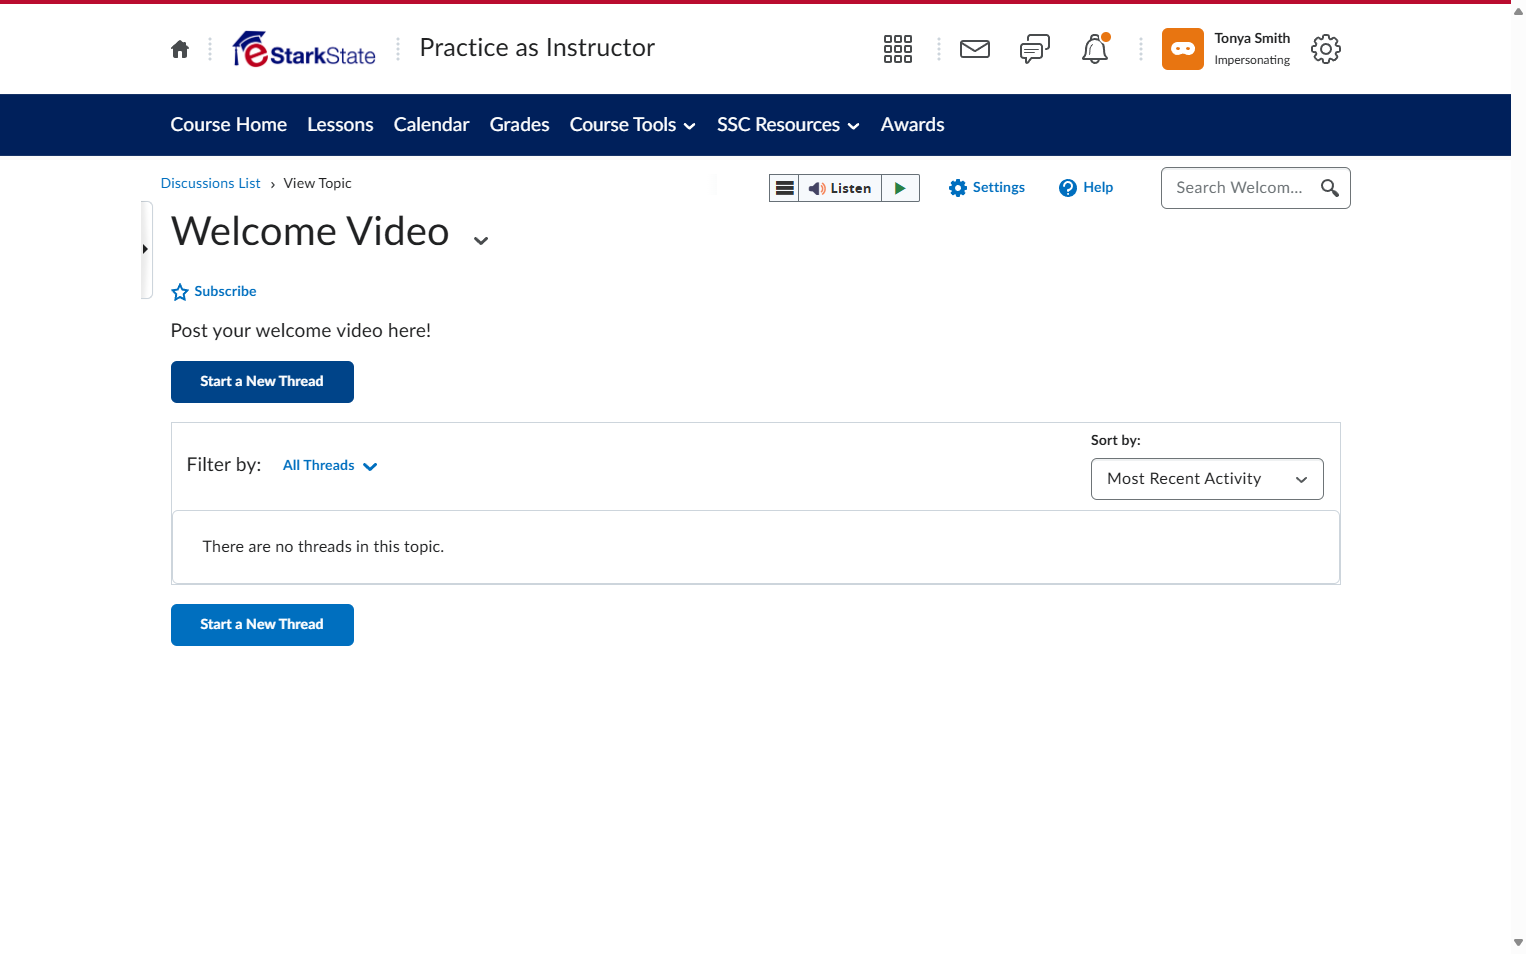
Task: Open the Most Recent Activity sort dropdown
Action: (x=1207, y=479)
